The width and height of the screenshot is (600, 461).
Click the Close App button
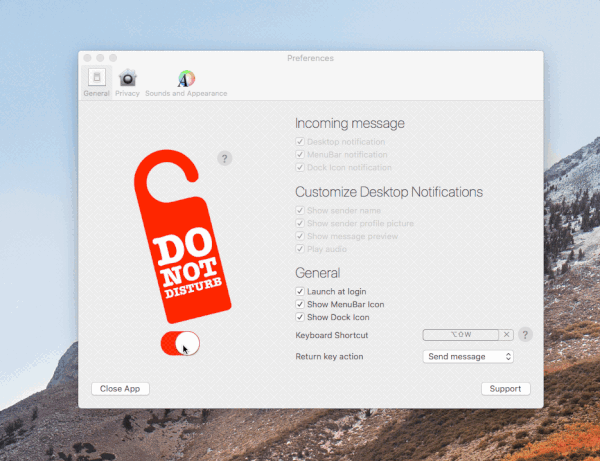(x=120, y=389)
